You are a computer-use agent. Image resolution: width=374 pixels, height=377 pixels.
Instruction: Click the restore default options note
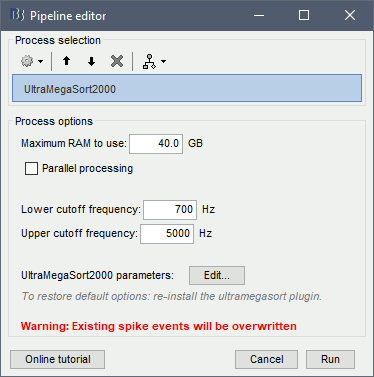172,296
